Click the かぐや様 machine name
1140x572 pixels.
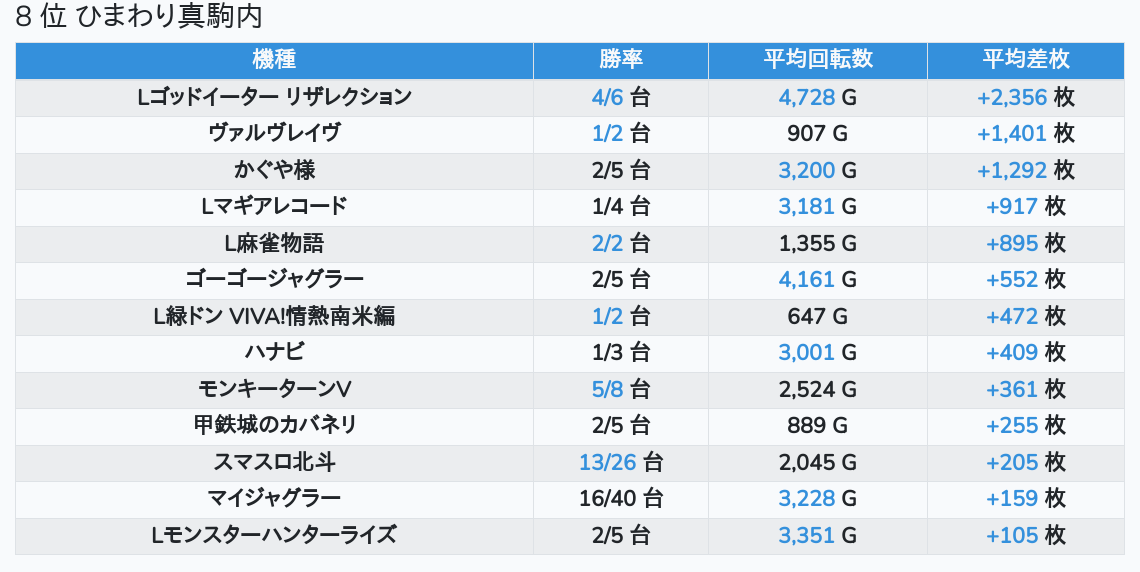click(x=274, y=170)
